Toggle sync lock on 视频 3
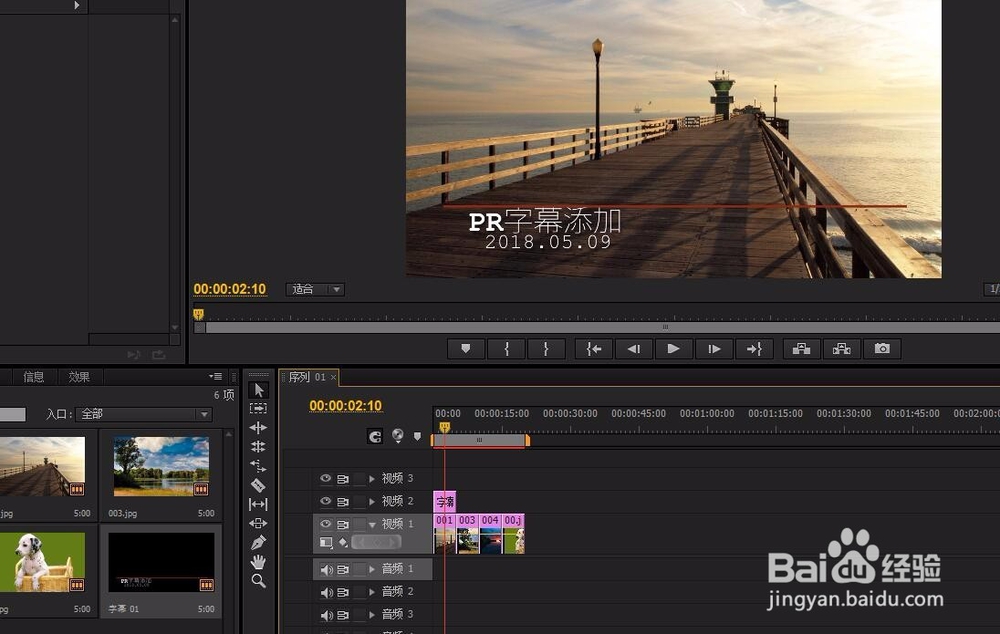1000x634 pixels. [x=343, y=478]
